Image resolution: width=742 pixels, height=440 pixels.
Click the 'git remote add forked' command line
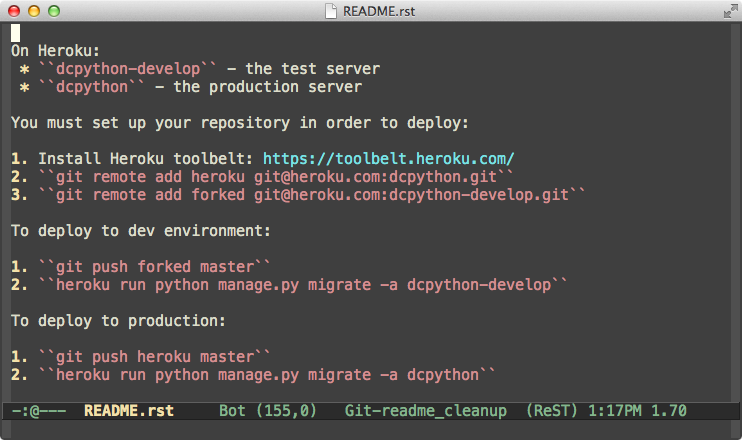point(312,195)
